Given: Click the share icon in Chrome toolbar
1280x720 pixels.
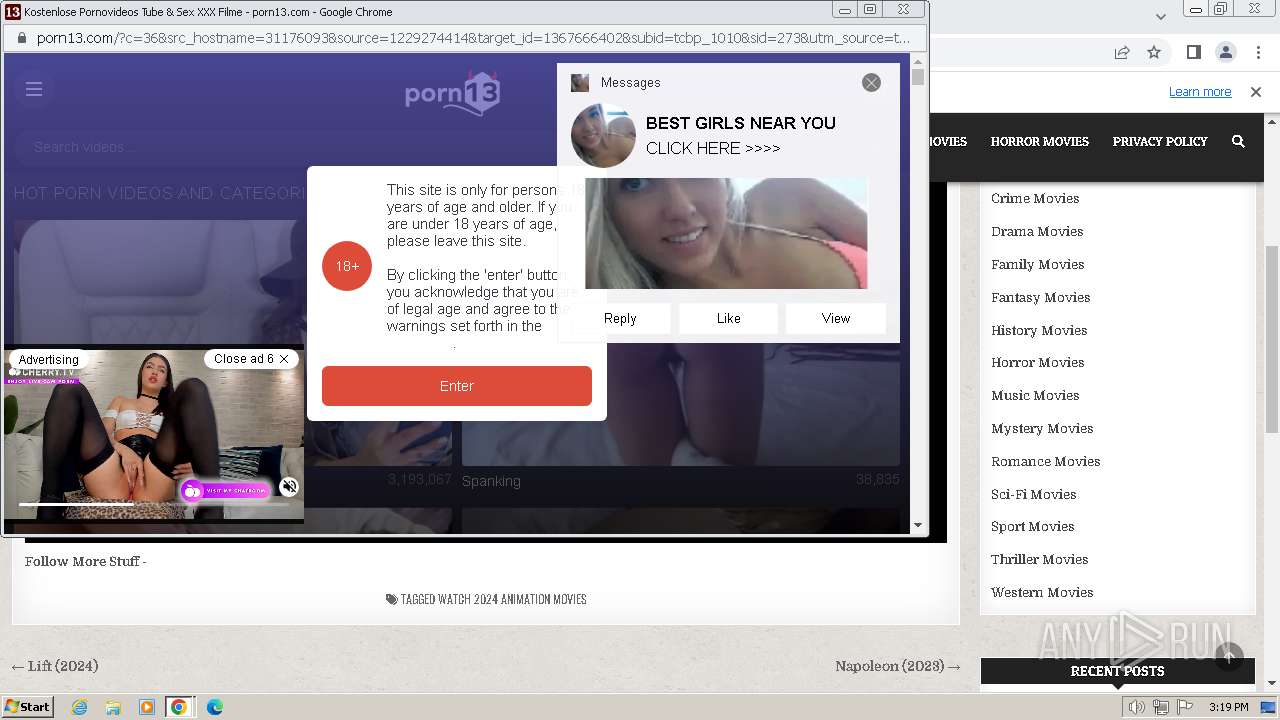Looking at the screenshot, I should pyautogui.click(x=1122, y=52).
